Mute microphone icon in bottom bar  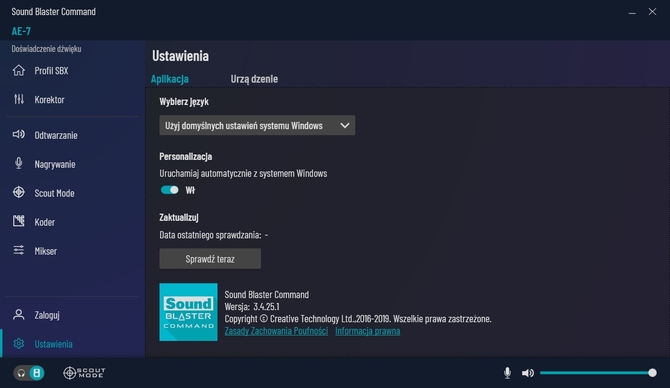click(507, 373)
